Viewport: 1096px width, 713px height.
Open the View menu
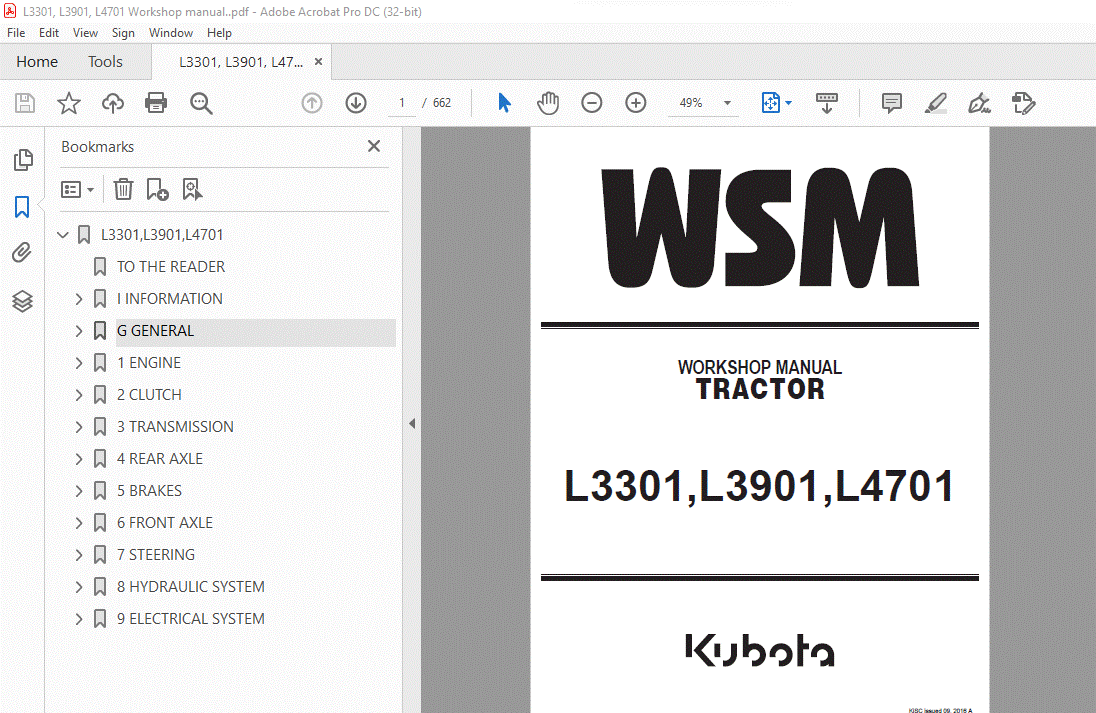point(85,33)
